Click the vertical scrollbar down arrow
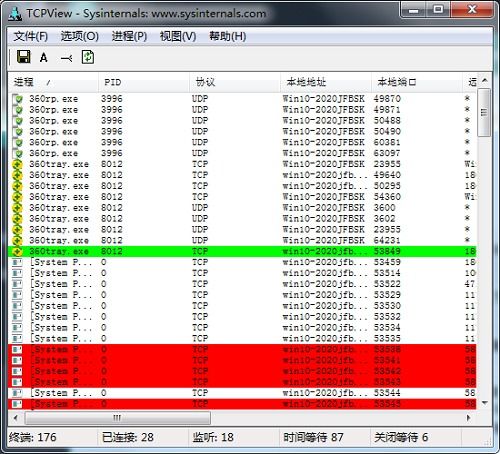The image size is (500, 454). coord(485,403)
